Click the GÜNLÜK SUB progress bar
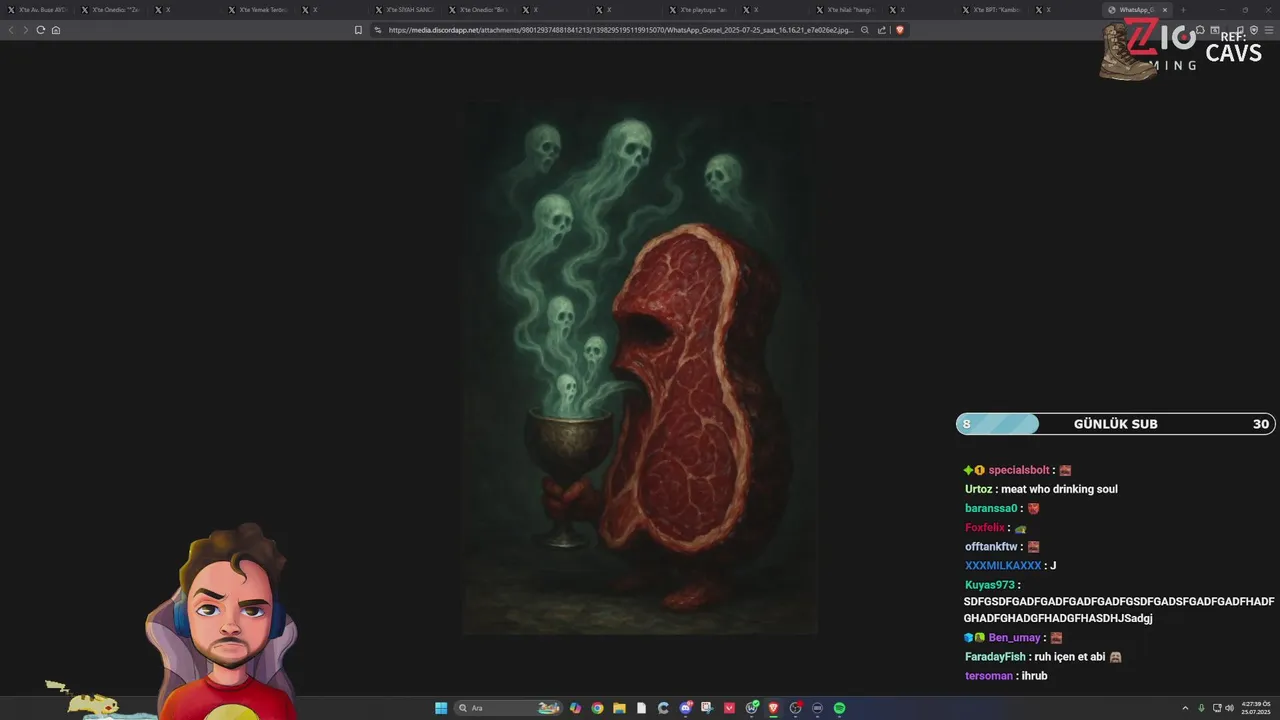The width and height of the screenshot is (1280, 720). pos(1116,424)
